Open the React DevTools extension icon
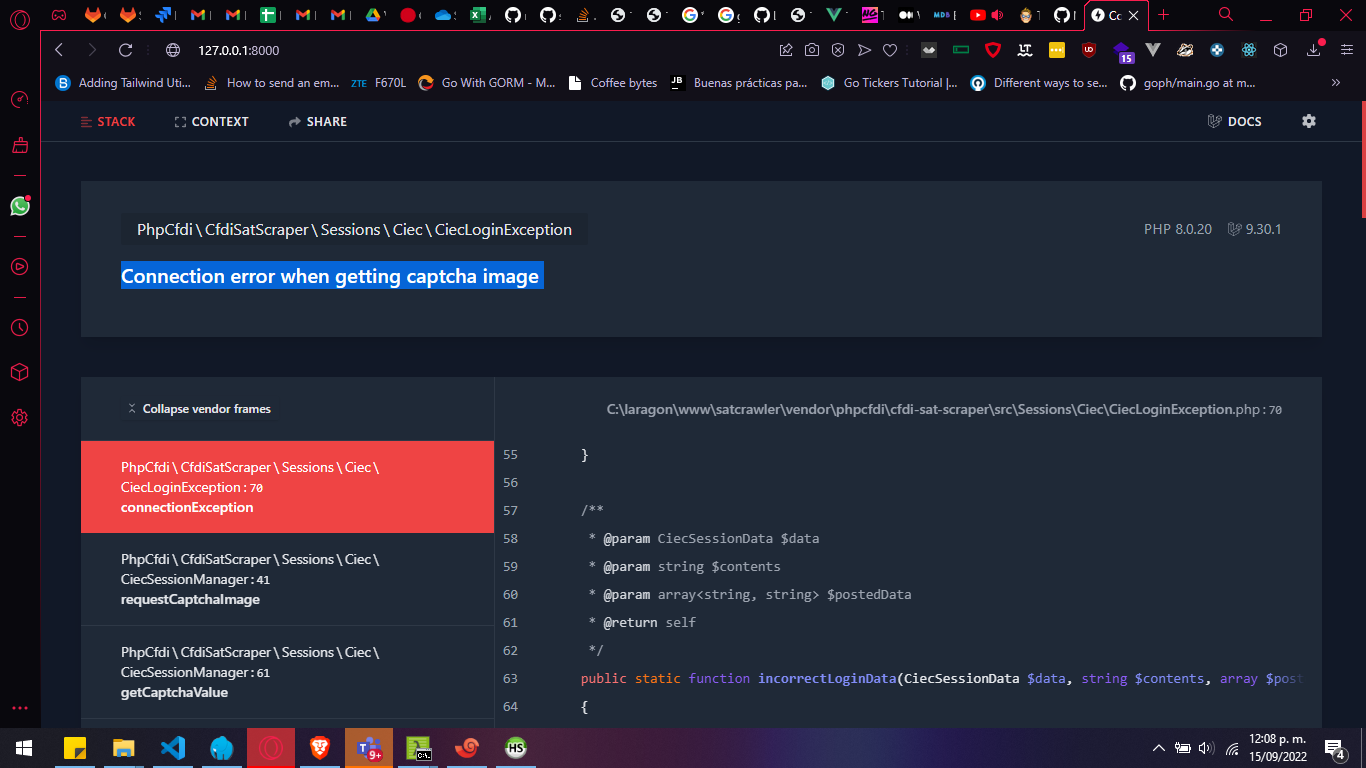The width and height of the screenshot is (1366, 768). click(x=1249, y=50)
